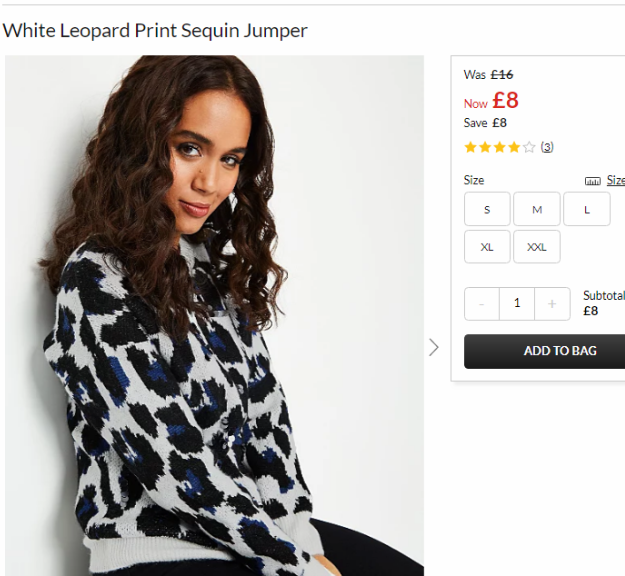Add the jumper to bag
625x576 pixels.
click(544, 351)
